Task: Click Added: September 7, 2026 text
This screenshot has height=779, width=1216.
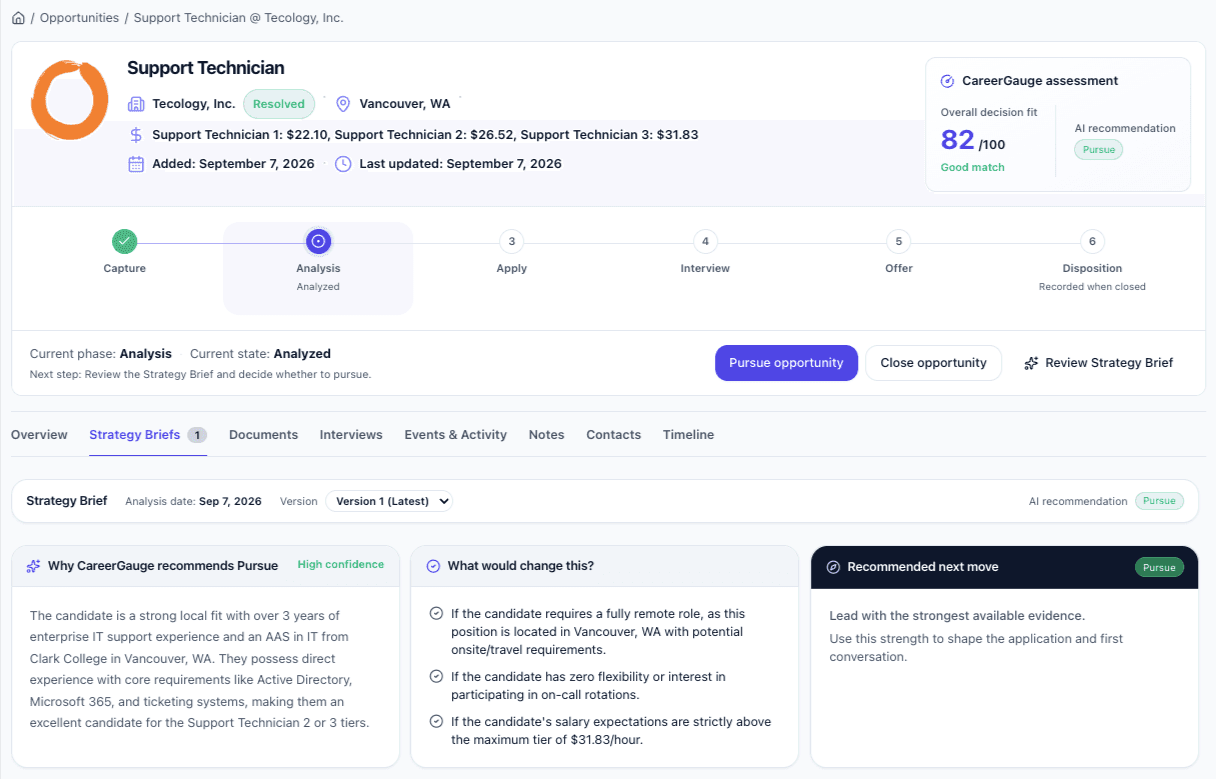Action: point(233,164)
